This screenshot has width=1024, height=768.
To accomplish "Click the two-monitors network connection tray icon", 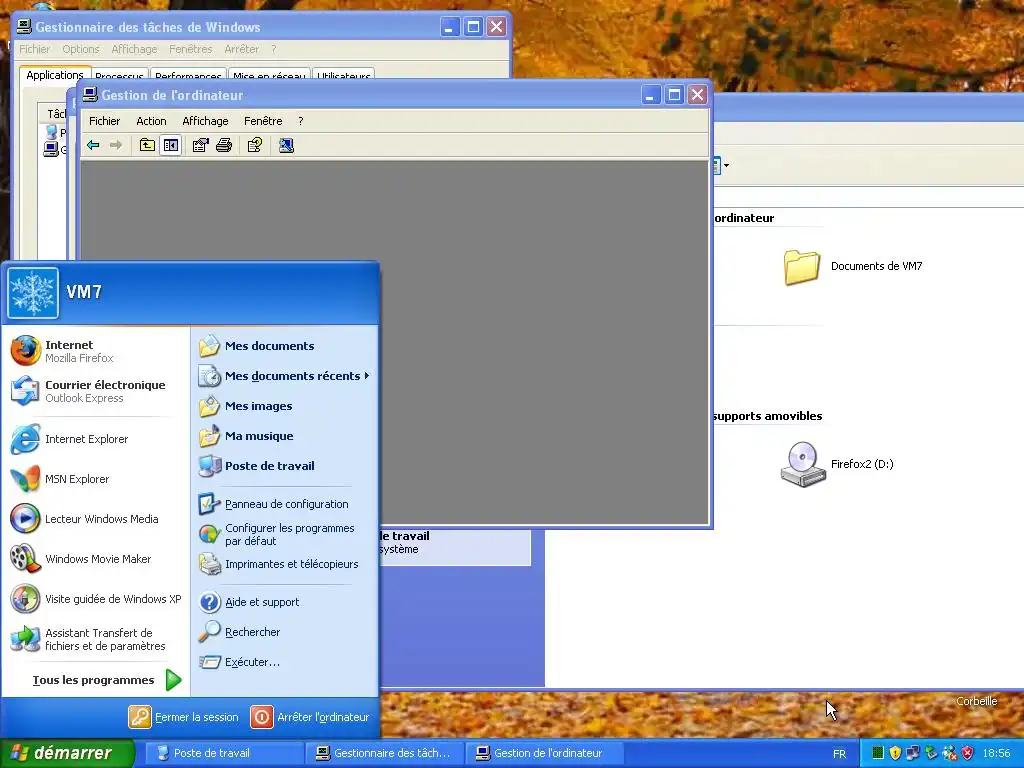I will pyautogui.click(x=913, y=753).
